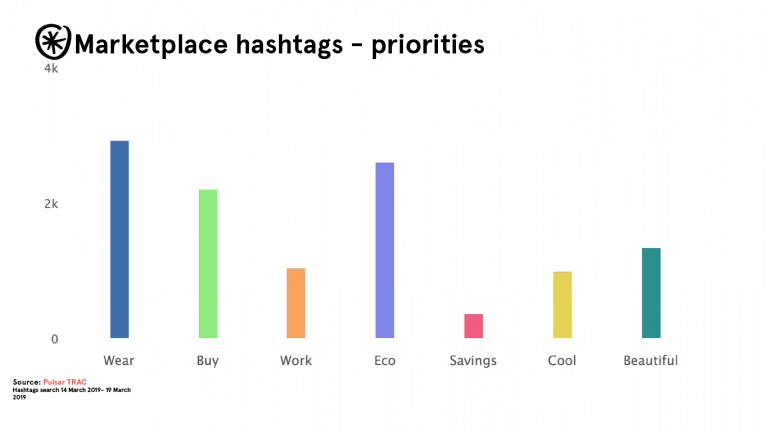Click the Eco axis label
The height and width of the screenshot is (432, 768).
[385, 361]
